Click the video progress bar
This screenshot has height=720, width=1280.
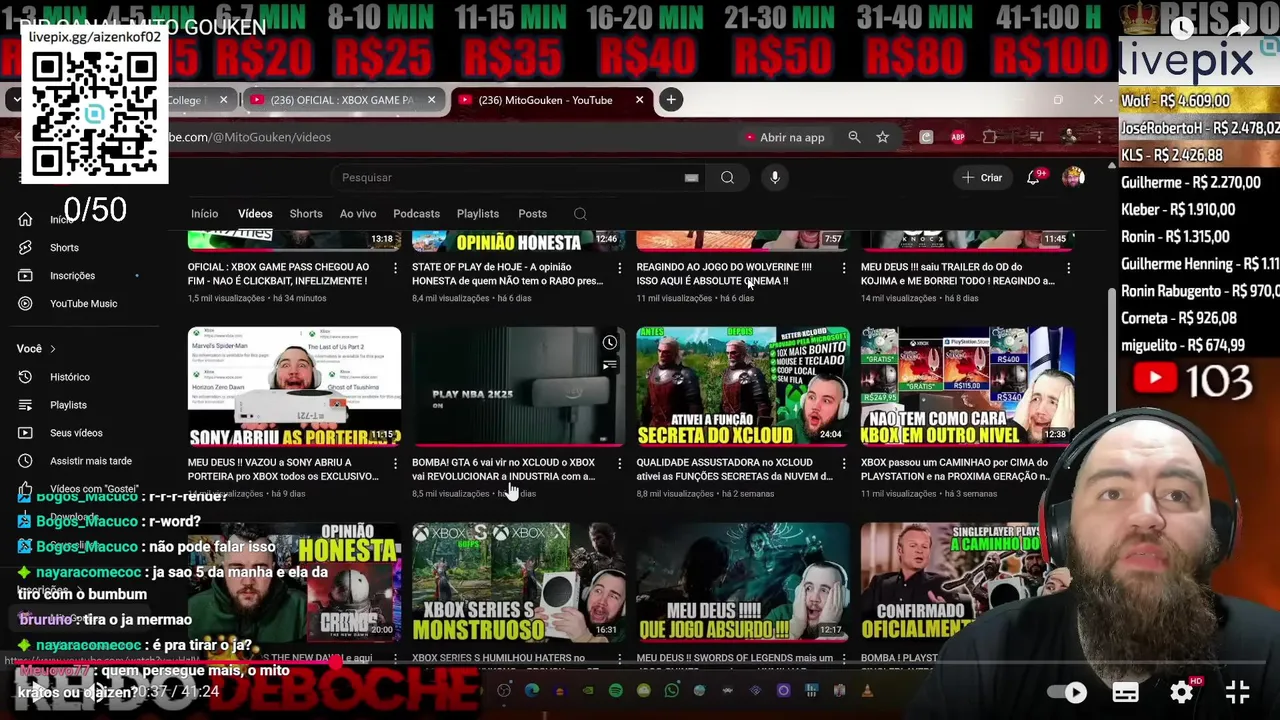[640, 663]
